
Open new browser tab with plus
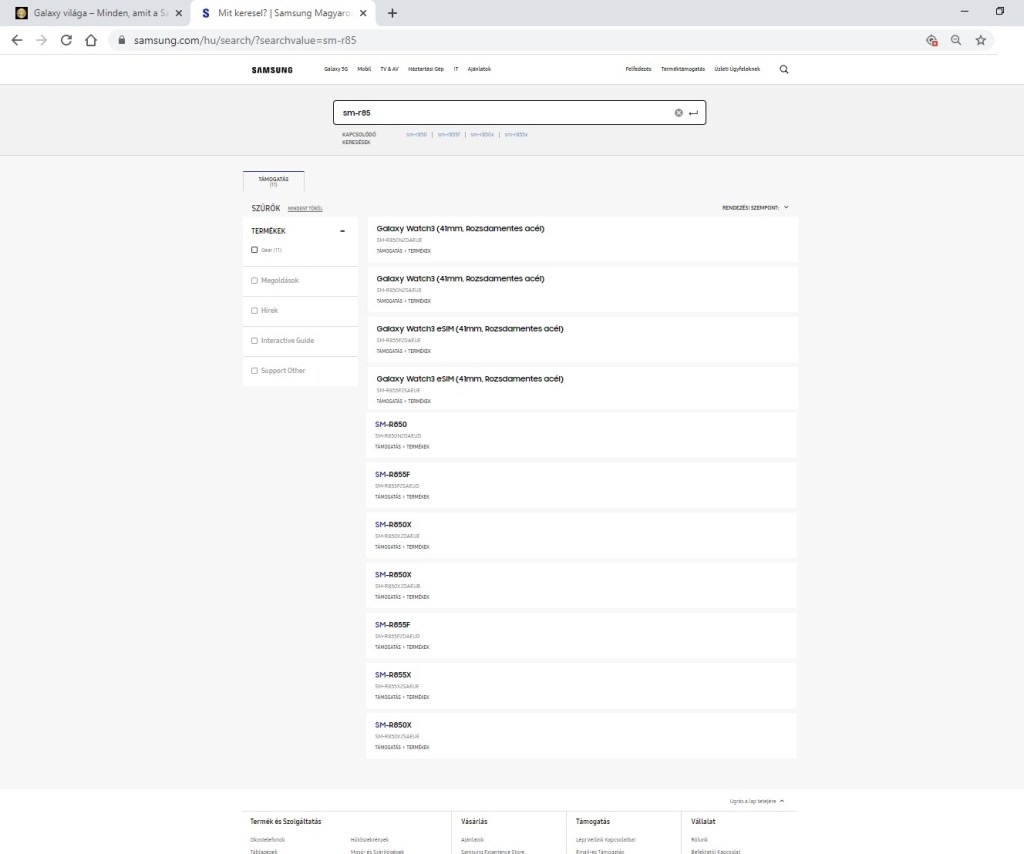[x=392, y=13]
